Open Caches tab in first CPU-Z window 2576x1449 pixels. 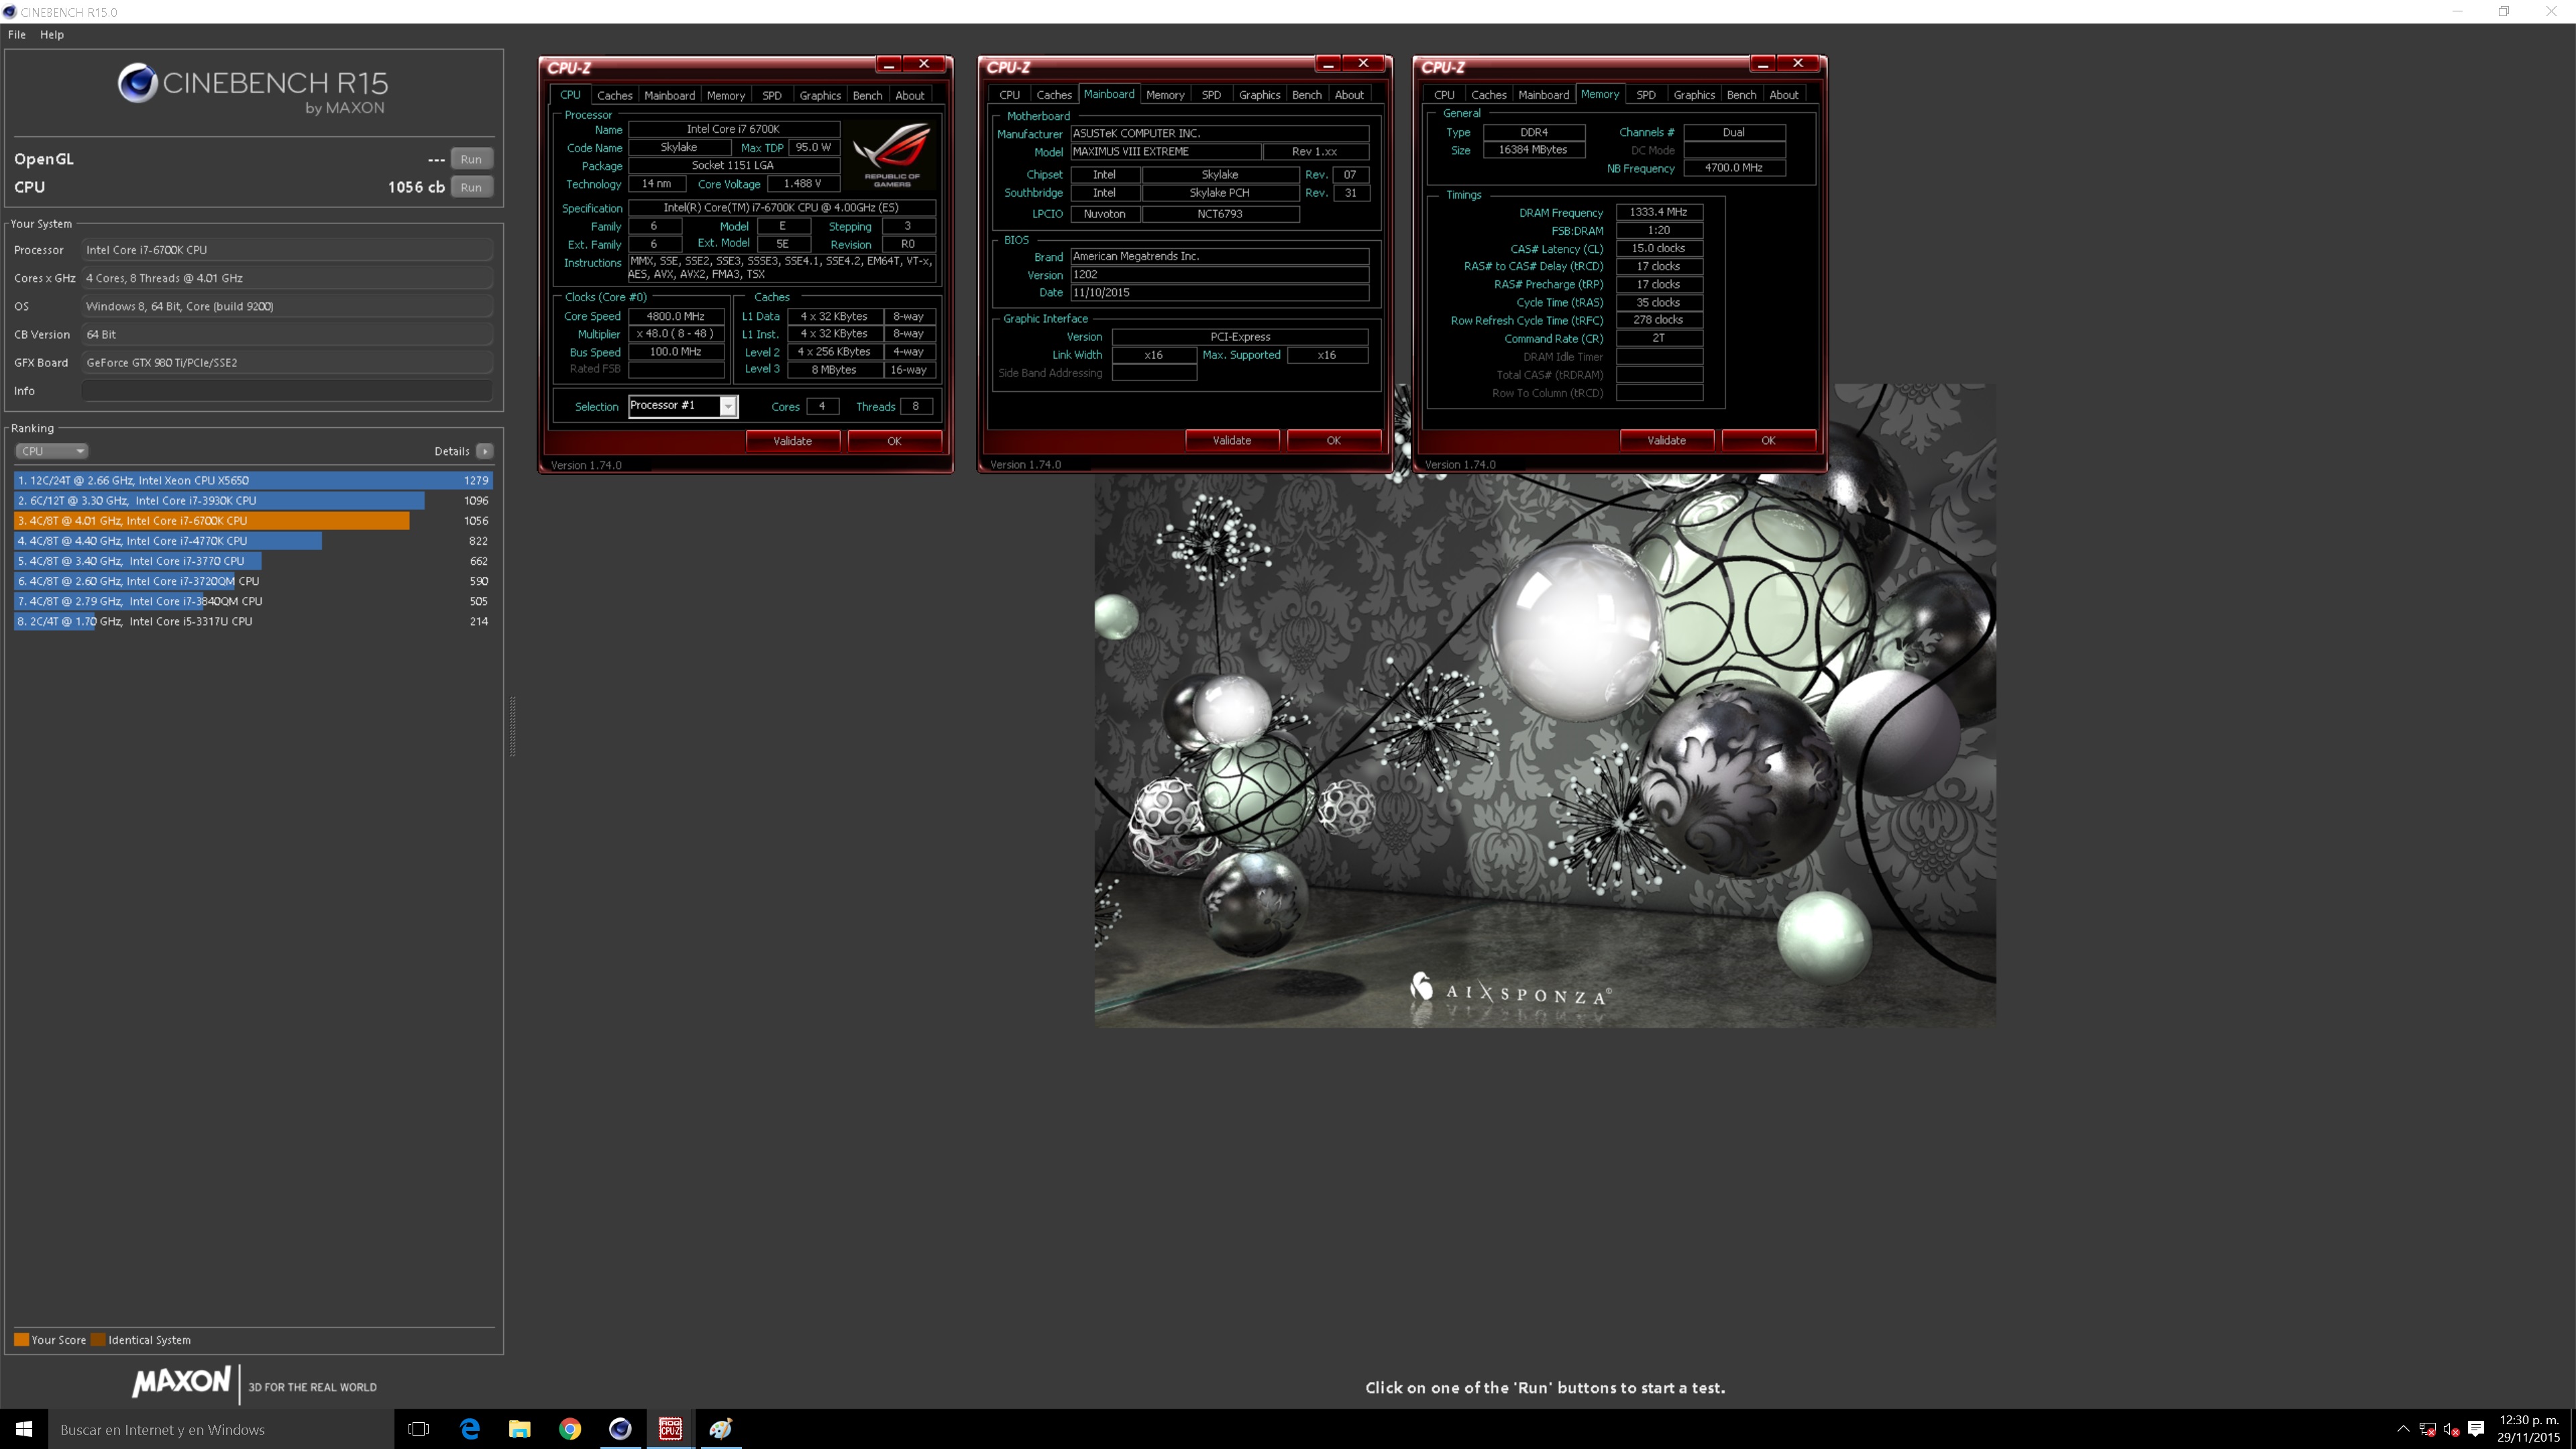[x=614, y=95]
